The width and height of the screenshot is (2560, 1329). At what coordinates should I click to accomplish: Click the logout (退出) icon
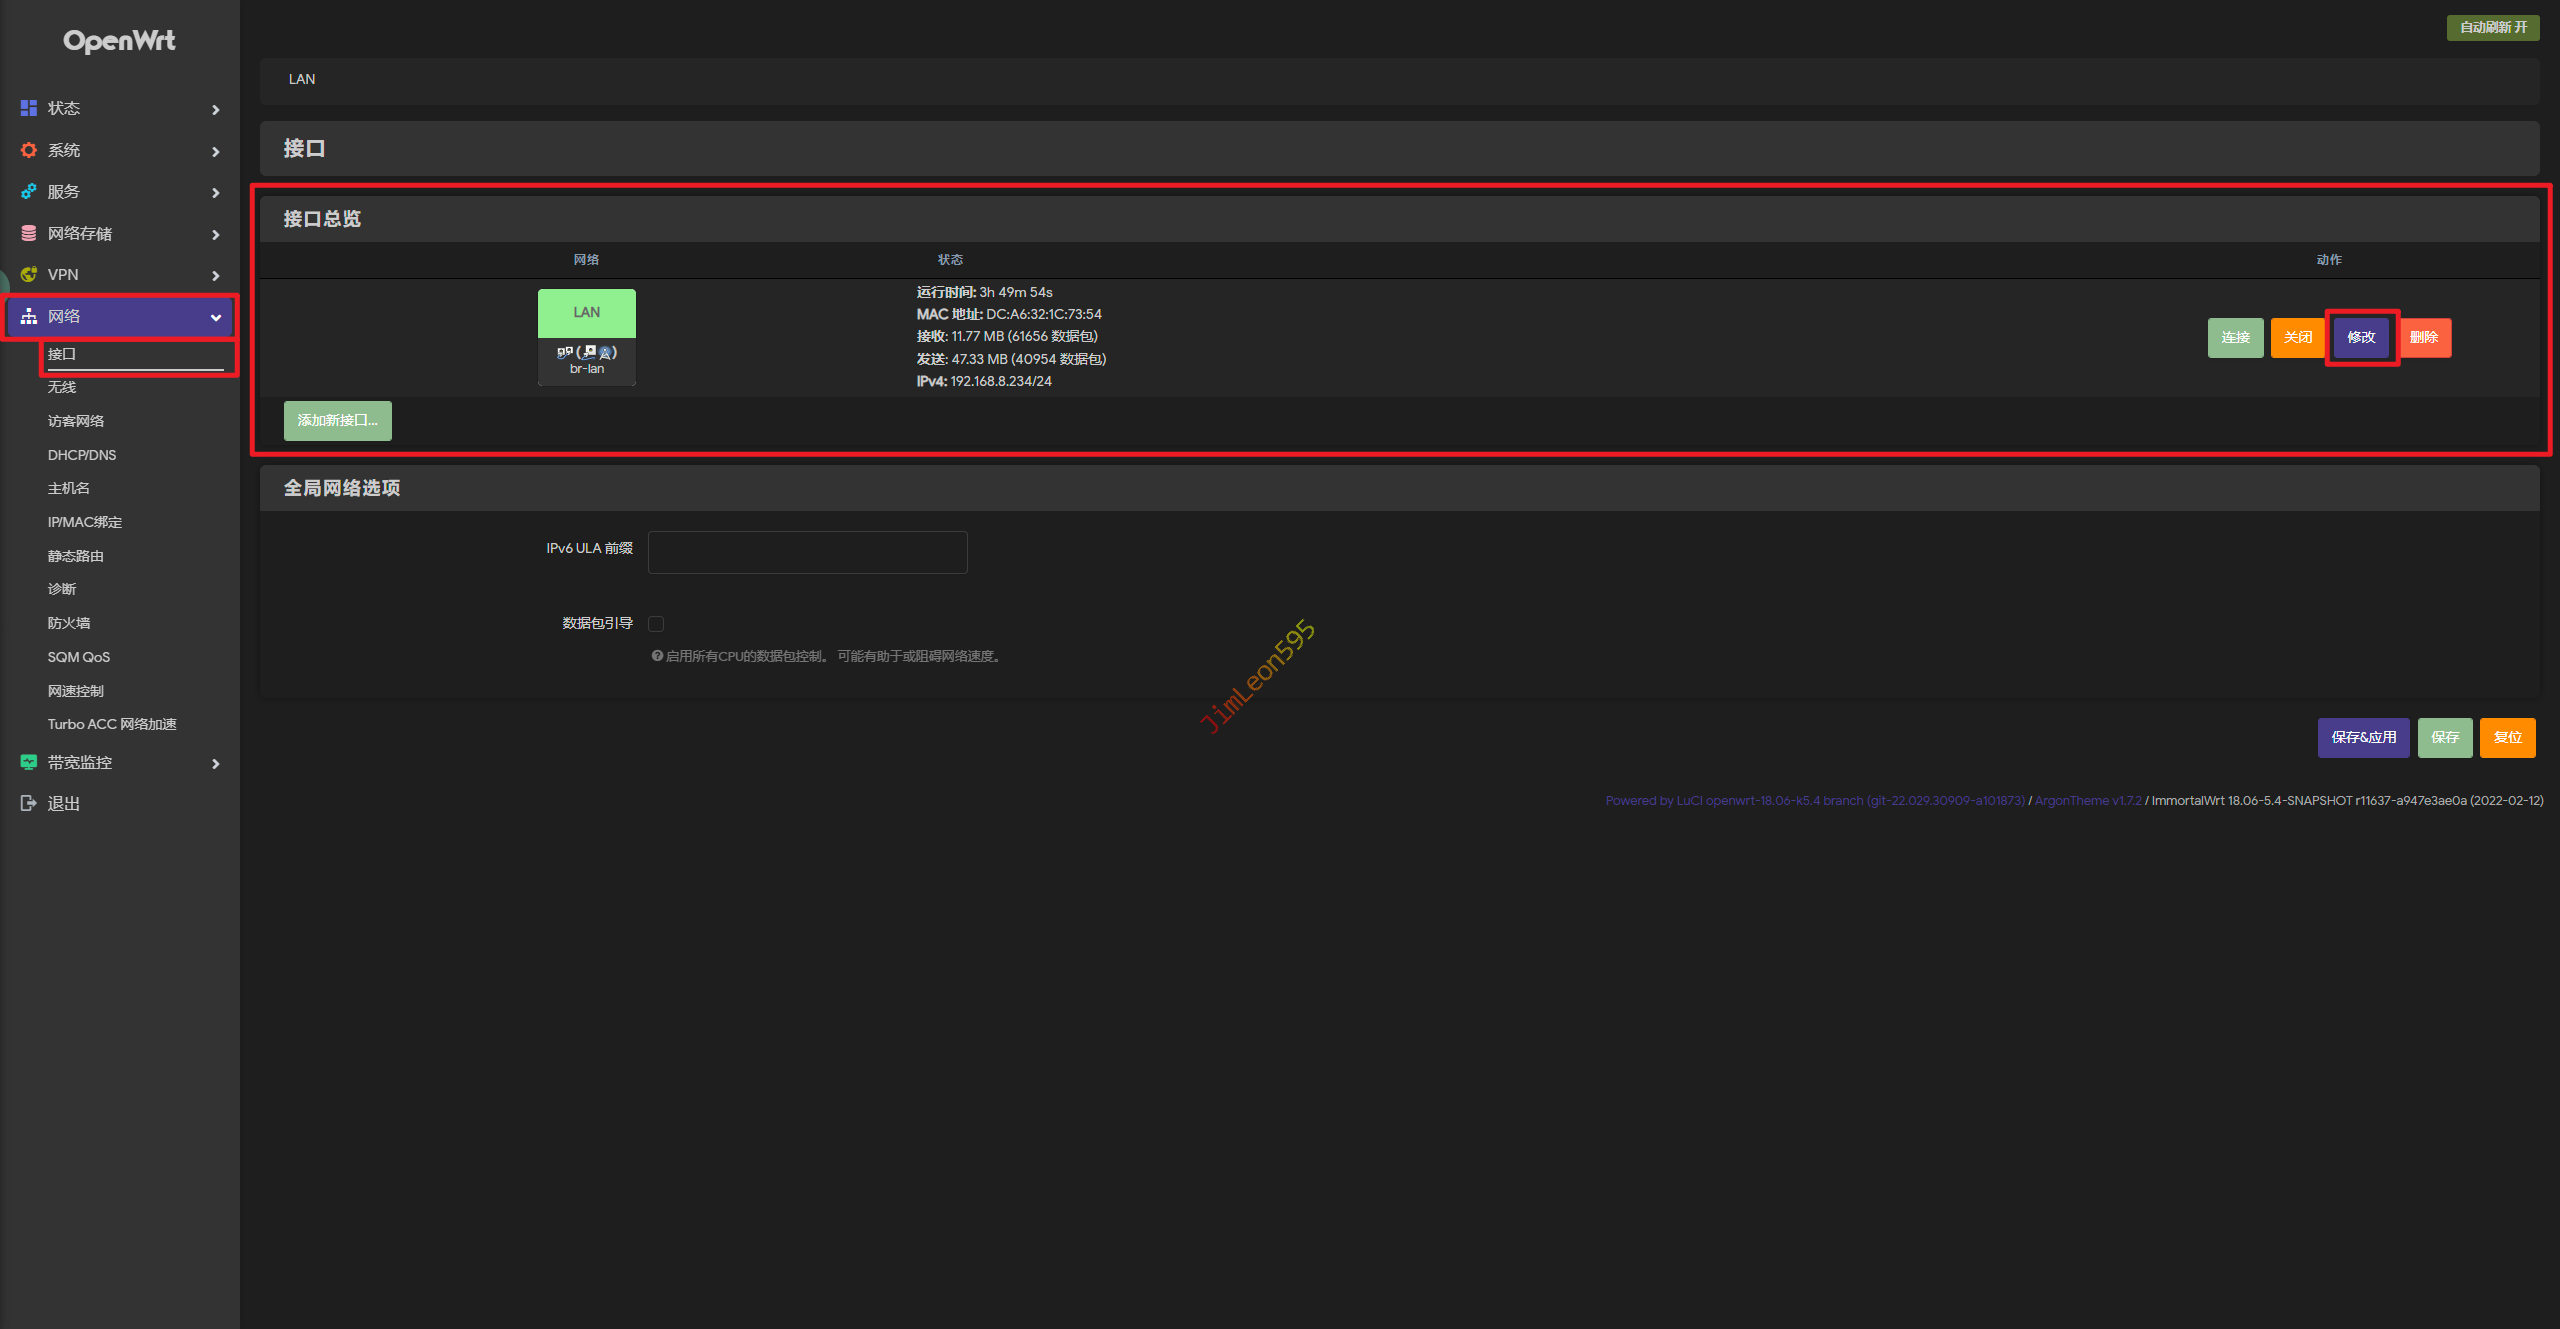[x=29, y=803]
